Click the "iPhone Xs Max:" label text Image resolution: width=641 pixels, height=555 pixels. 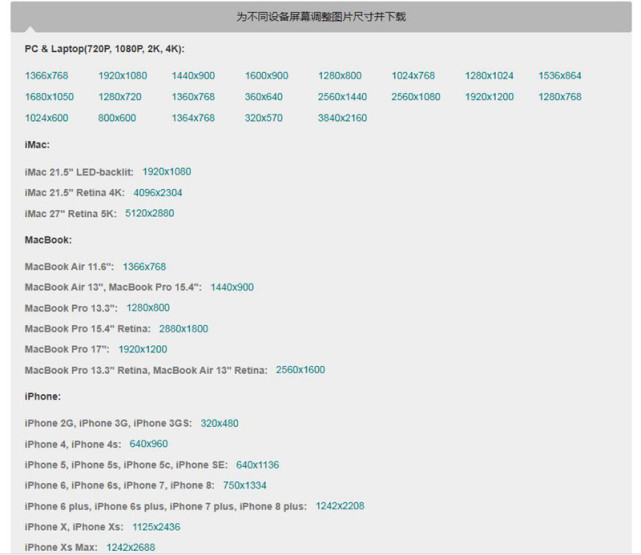[x=61, y=548]
